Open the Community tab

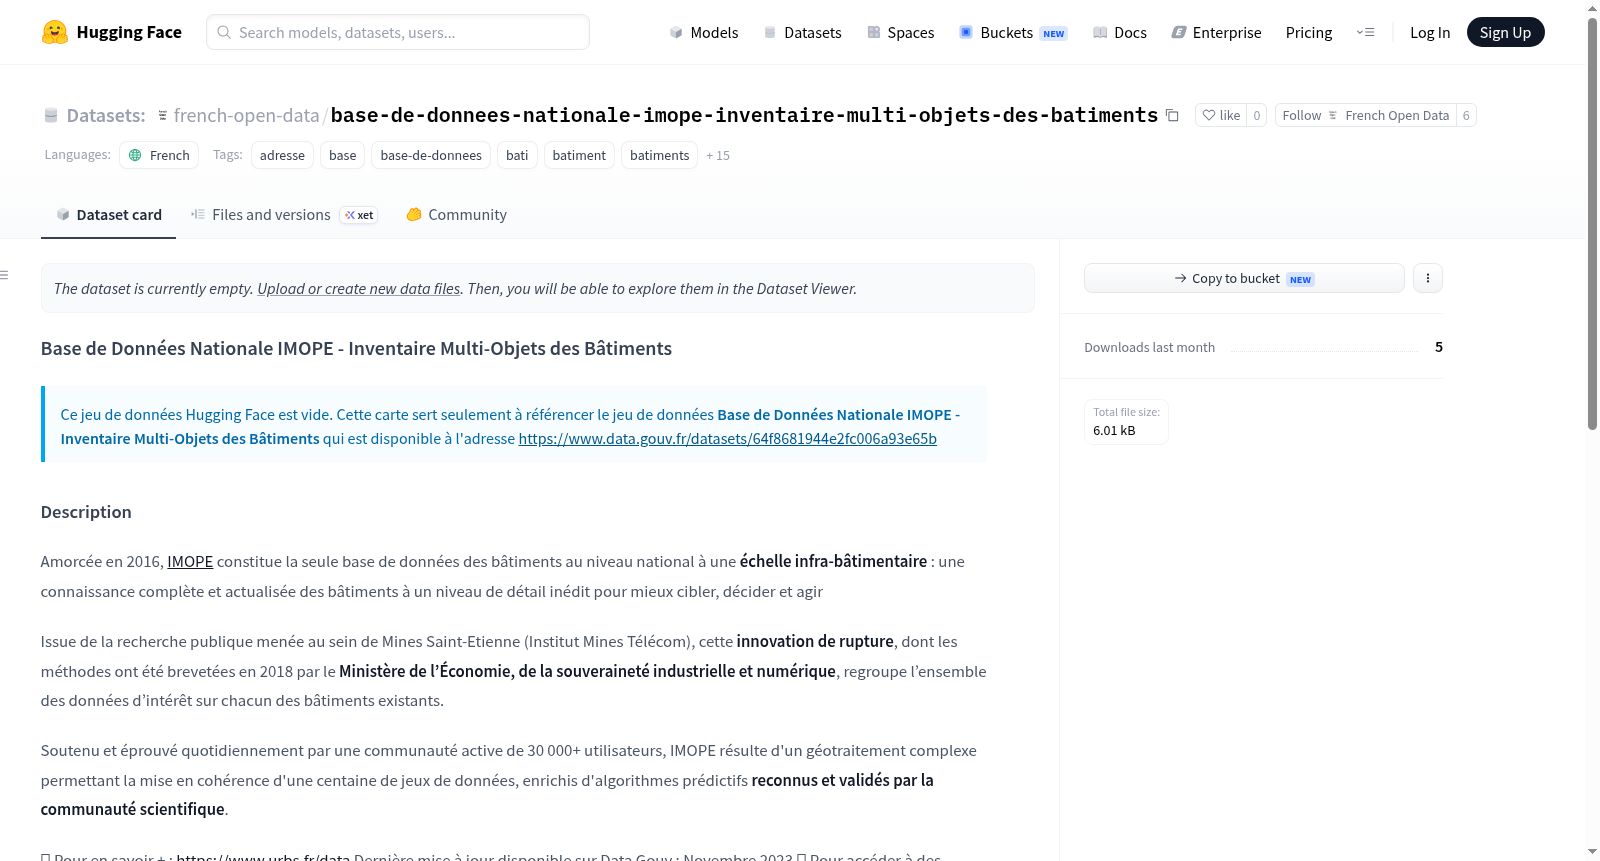[x=456, y=215]
